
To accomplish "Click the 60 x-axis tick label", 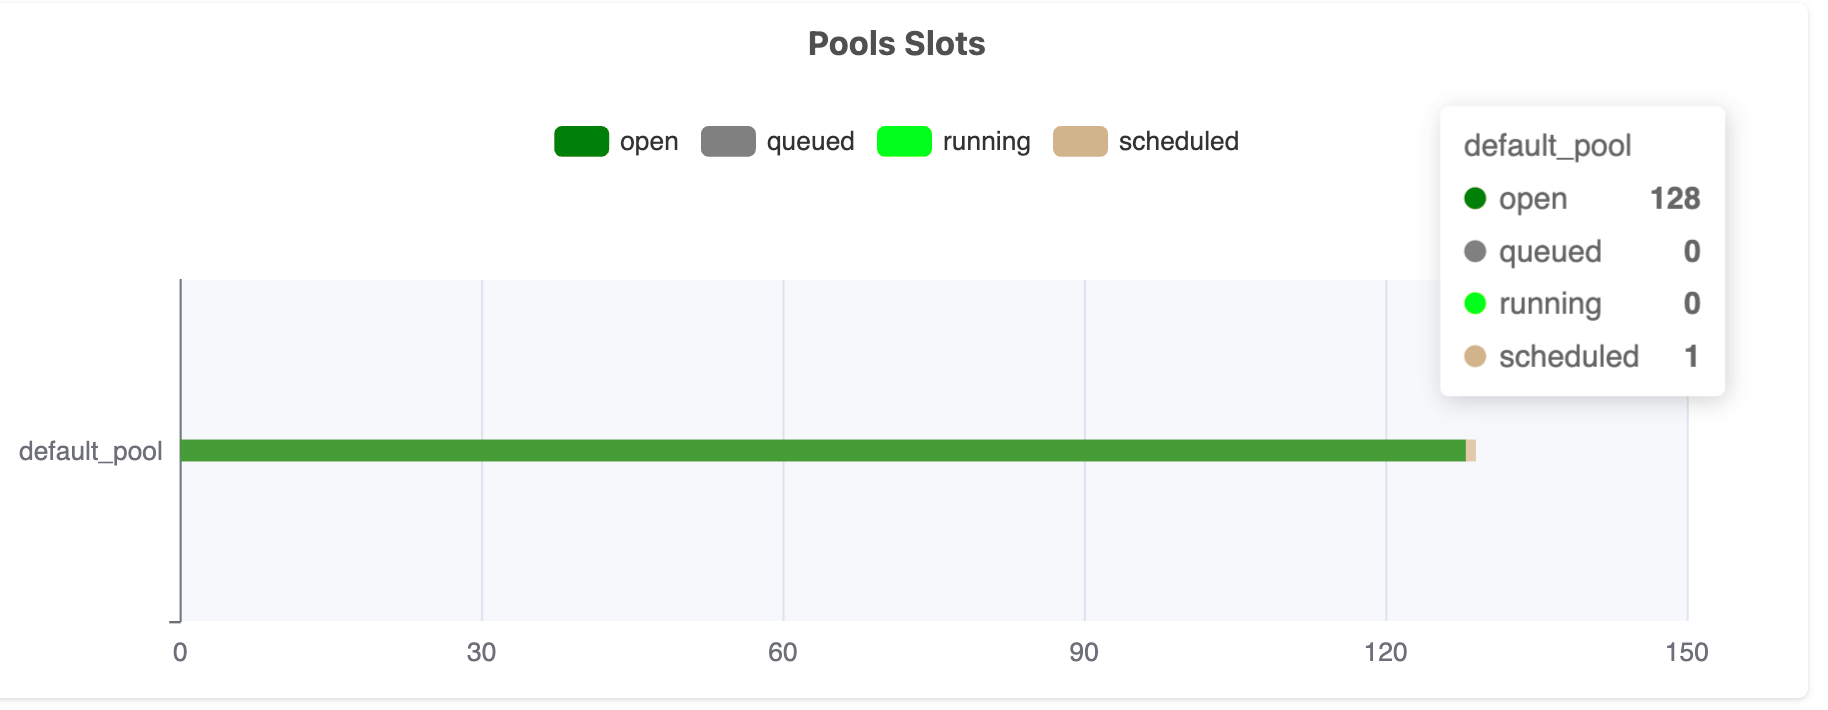I will [782, 653].
